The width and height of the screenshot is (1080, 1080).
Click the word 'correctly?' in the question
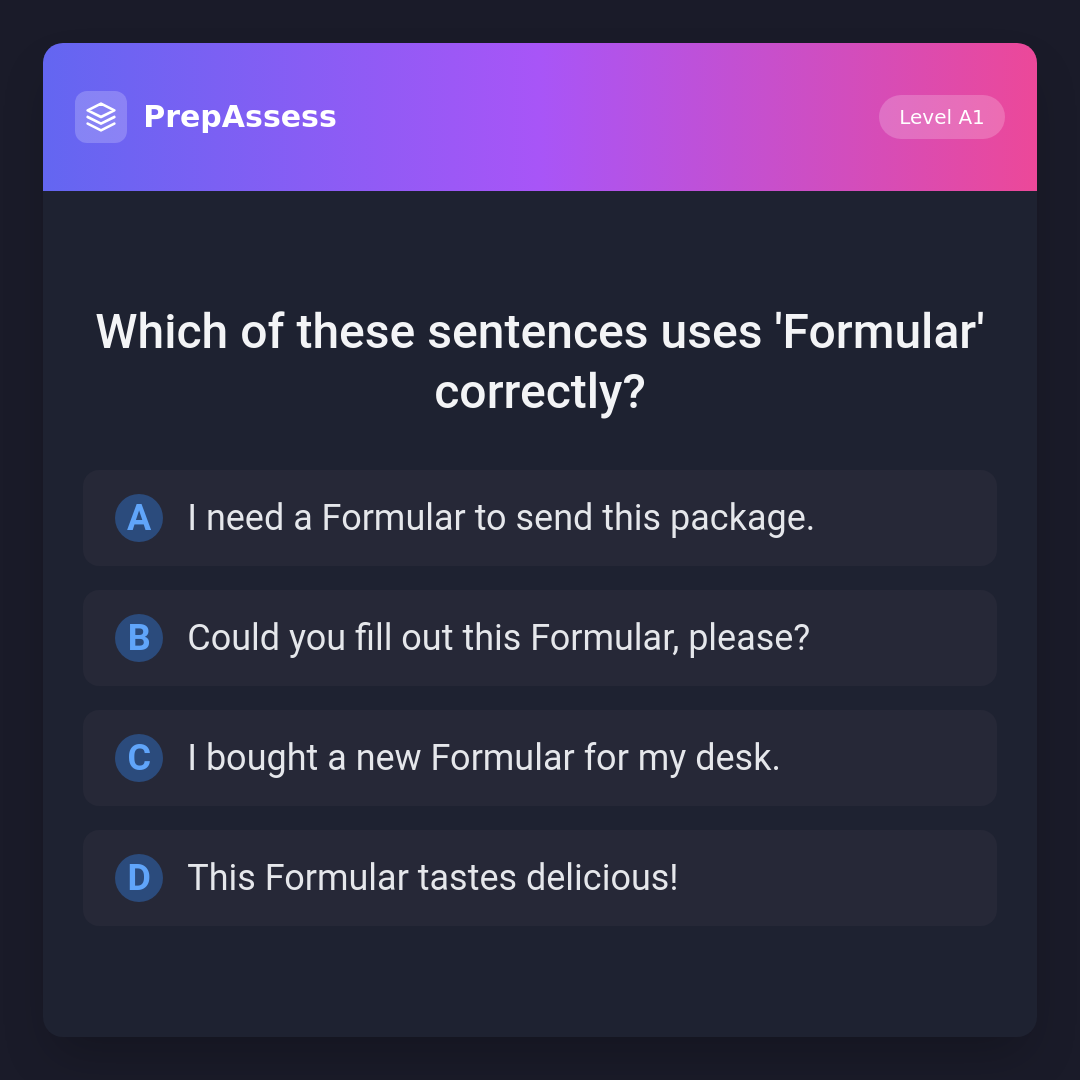[540, 392]
